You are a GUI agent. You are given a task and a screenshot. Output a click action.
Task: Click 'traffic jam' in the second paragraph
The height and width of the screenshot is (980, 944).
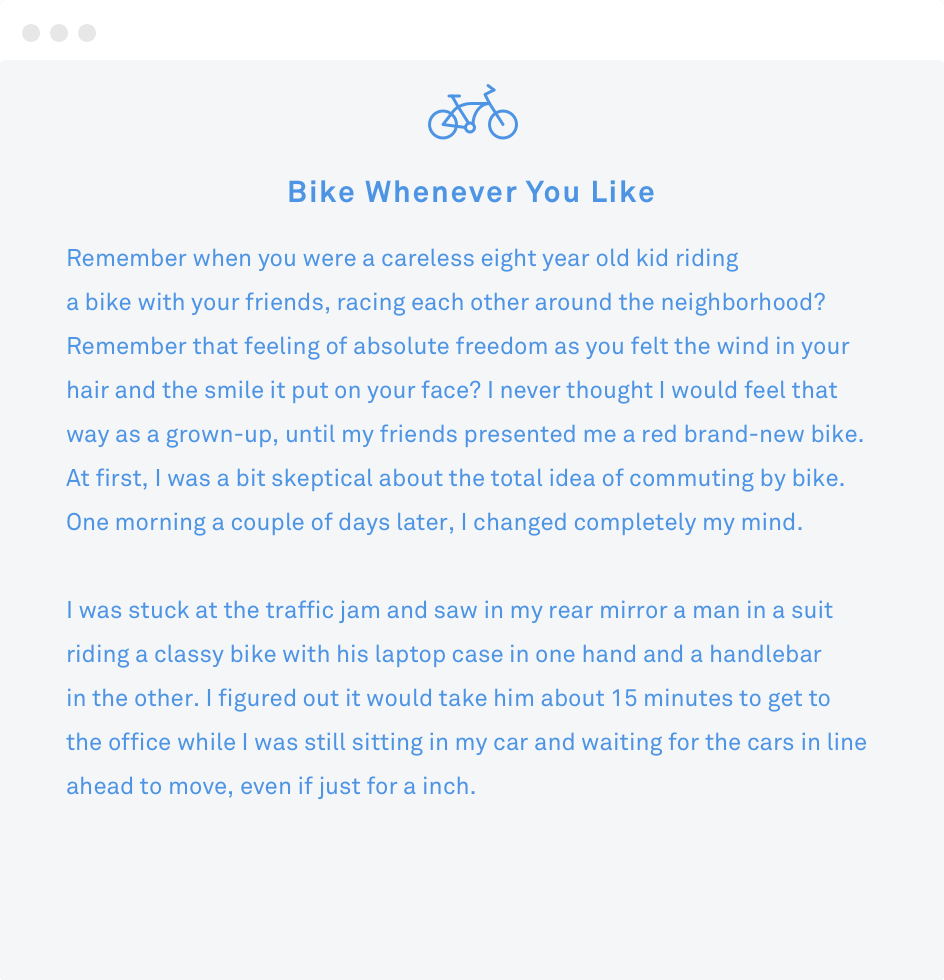[x=323, y=611]
